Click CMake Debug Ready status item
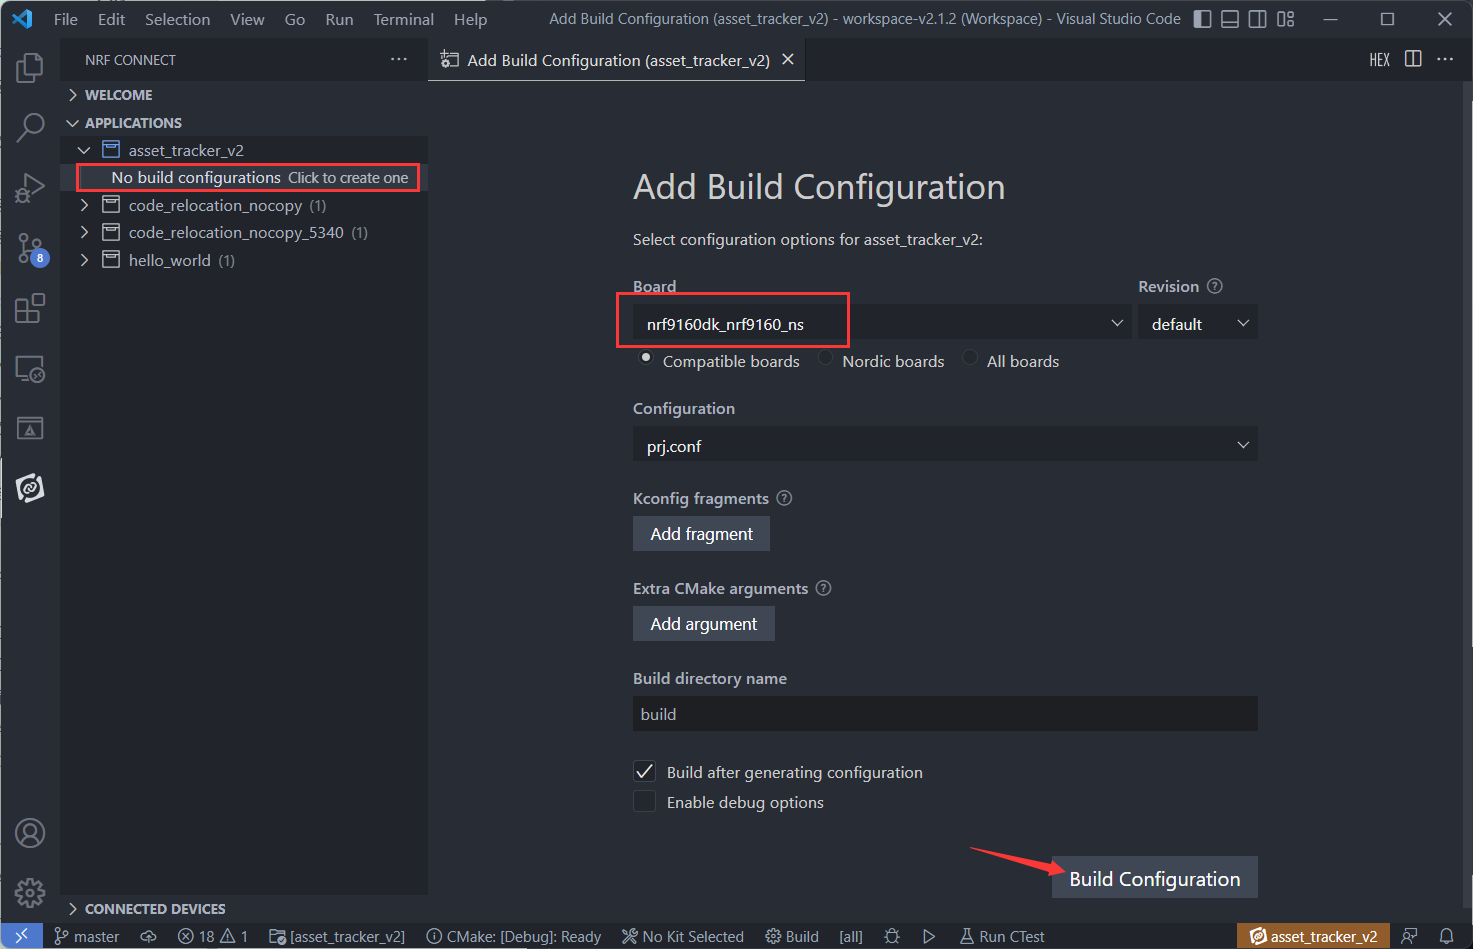 pos(514,936)
